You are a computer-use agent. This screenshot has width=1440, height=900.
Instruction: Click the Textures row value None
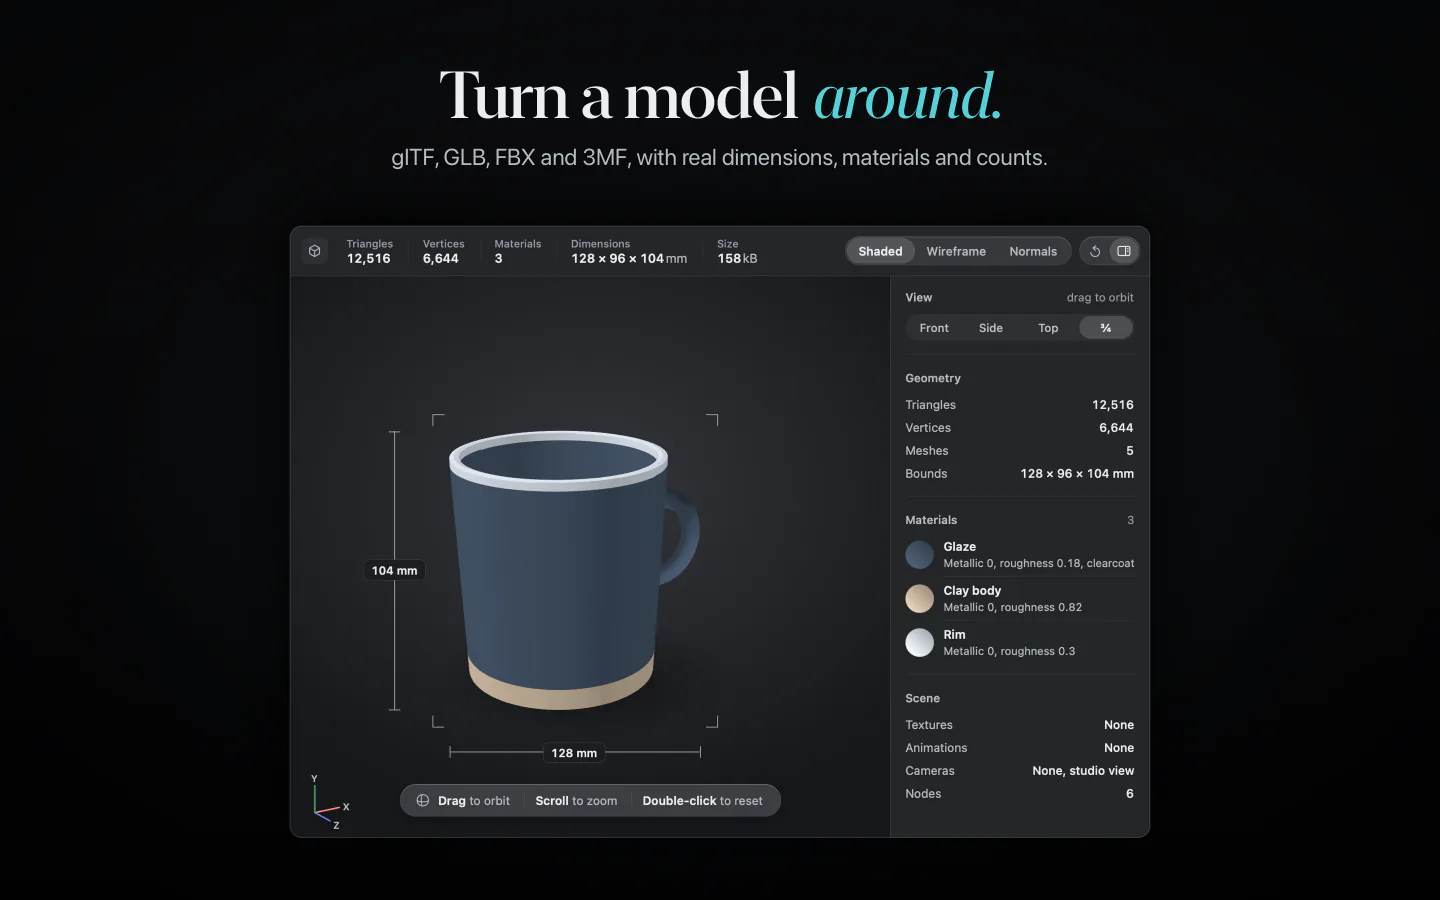point(1119,725)
